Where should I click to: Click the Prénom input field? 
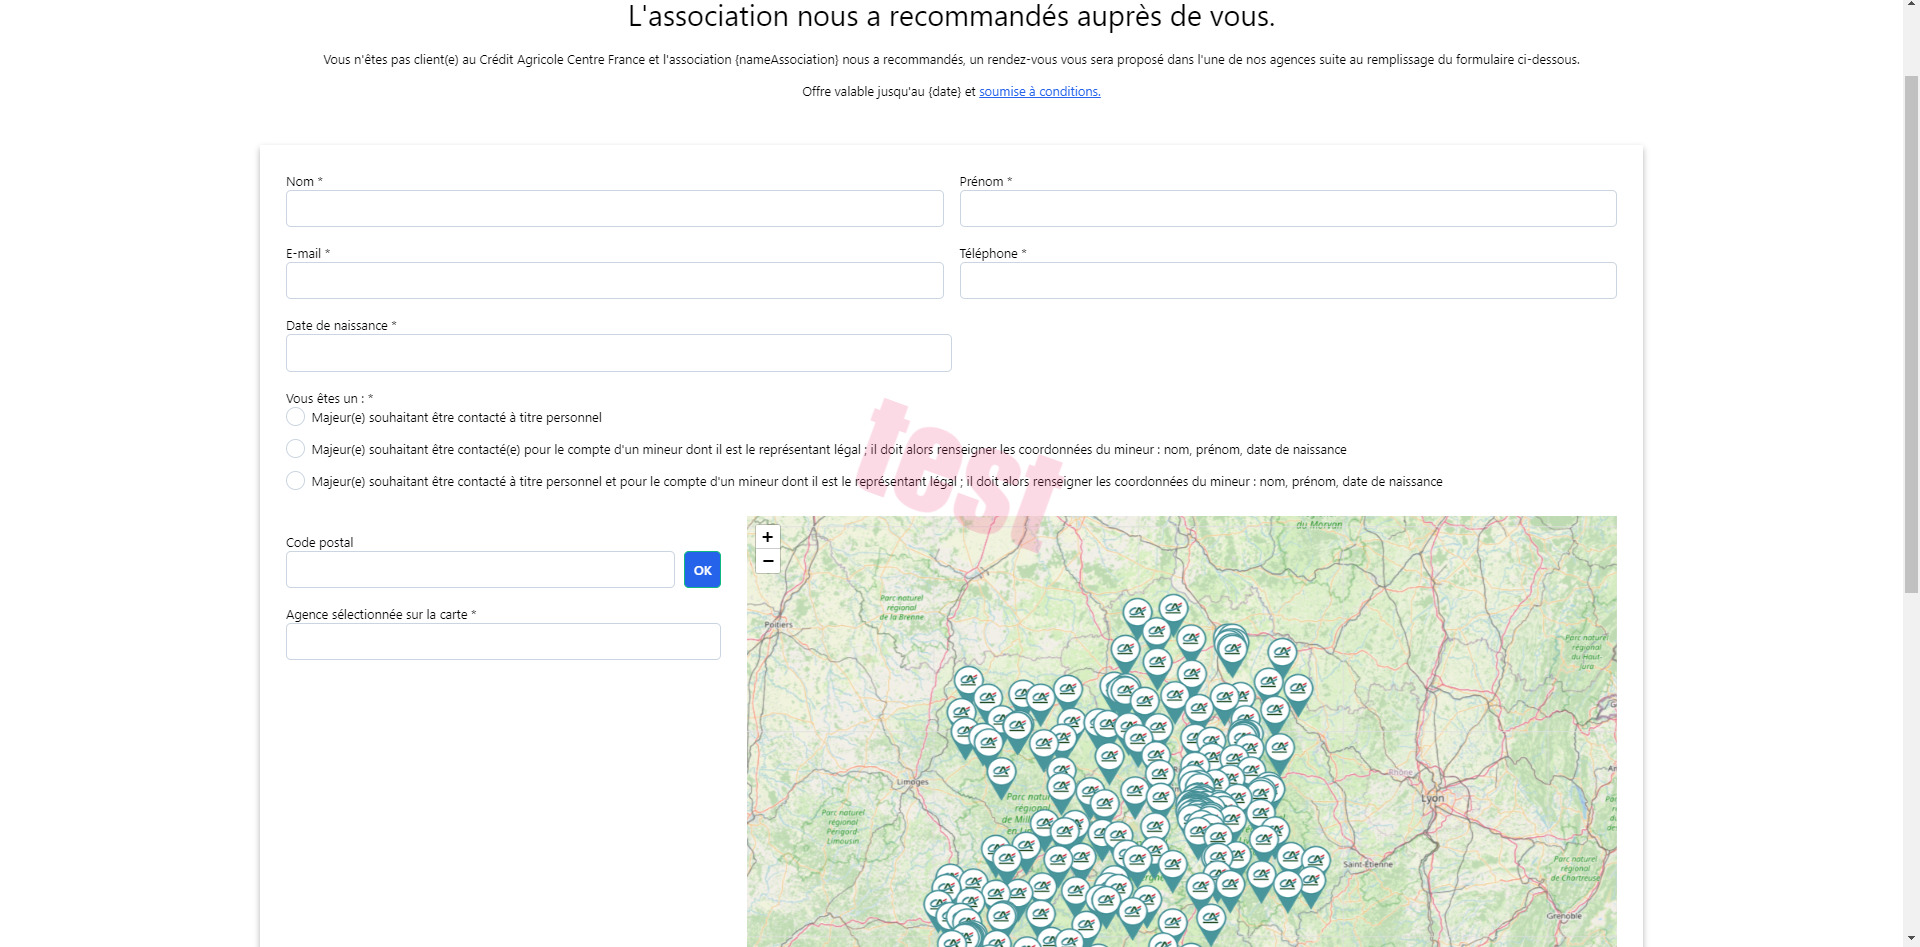point(1288,208)
